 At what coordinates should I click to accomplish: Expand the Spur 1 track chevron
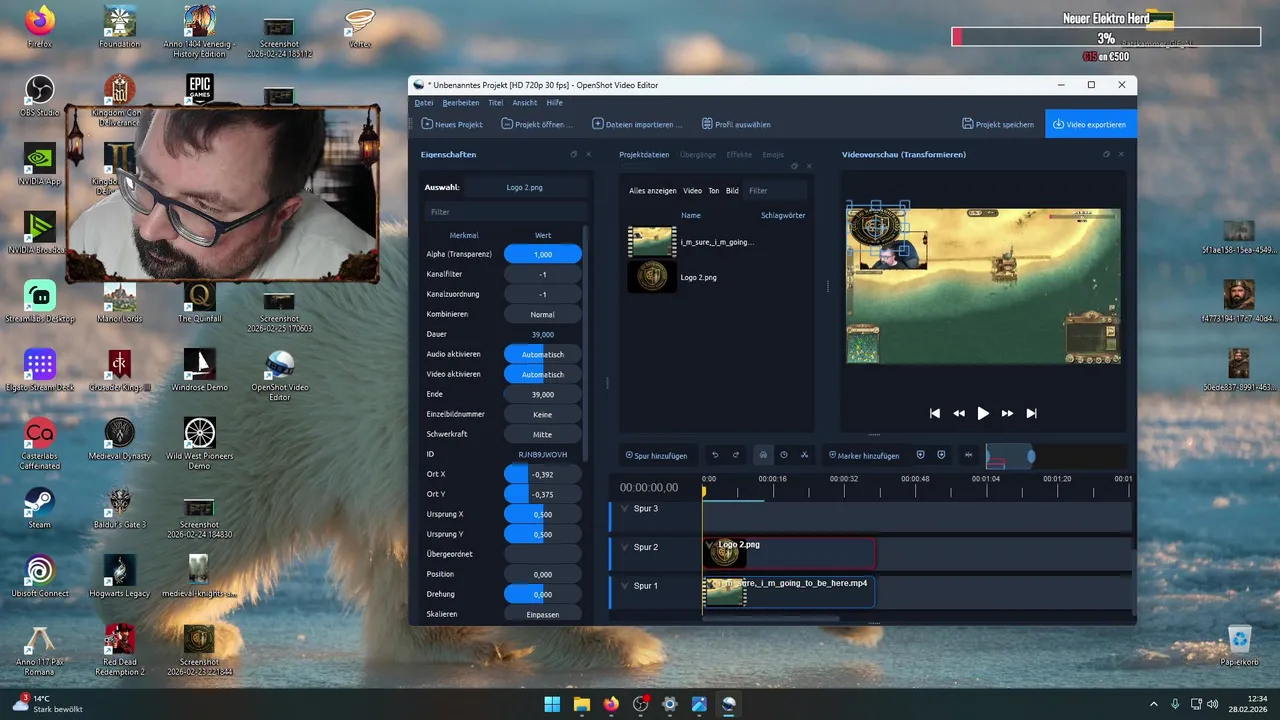[x=625, y=586]
